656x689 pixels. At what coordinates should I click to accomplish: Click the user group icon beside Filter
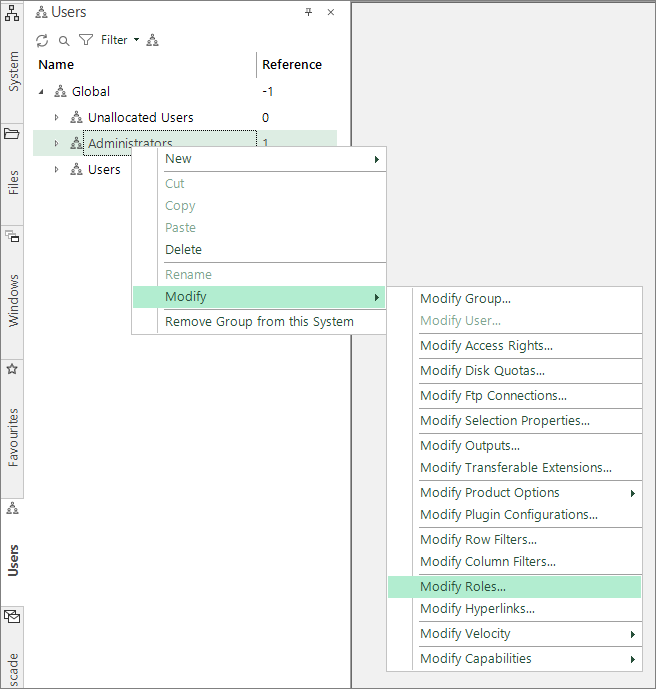152,40
